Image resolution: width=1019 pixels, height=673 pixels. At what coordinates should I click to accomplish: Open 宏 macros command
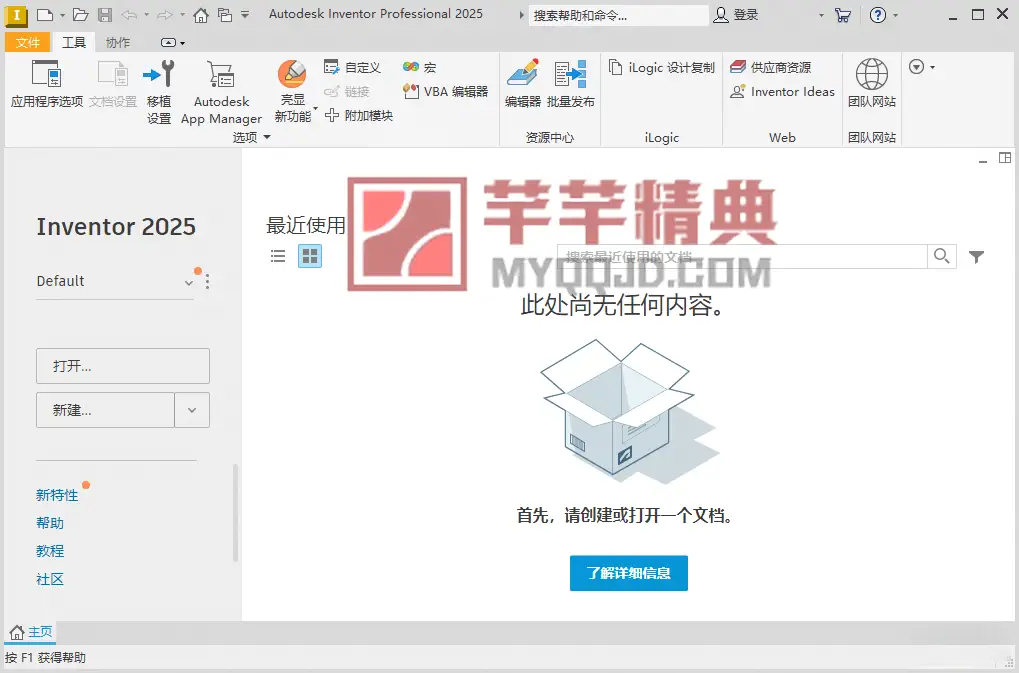pos(420,67)
